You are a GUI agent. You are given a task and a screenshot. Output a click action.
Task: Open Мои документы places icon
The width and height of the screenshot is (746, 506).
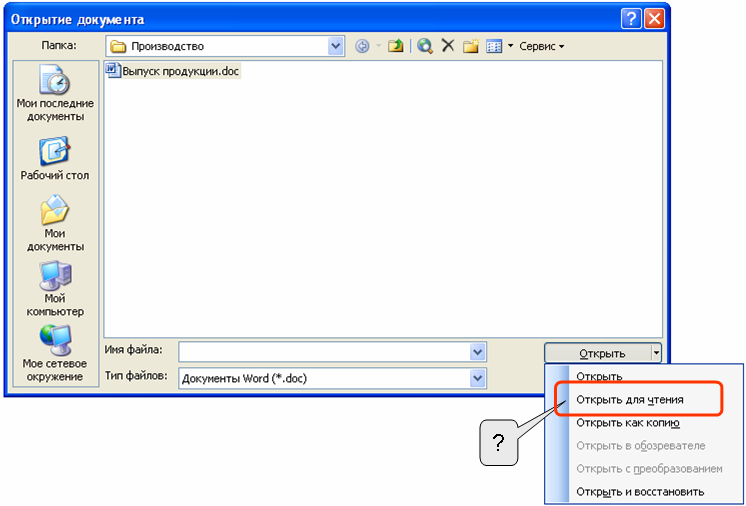[x=55, y=223]
